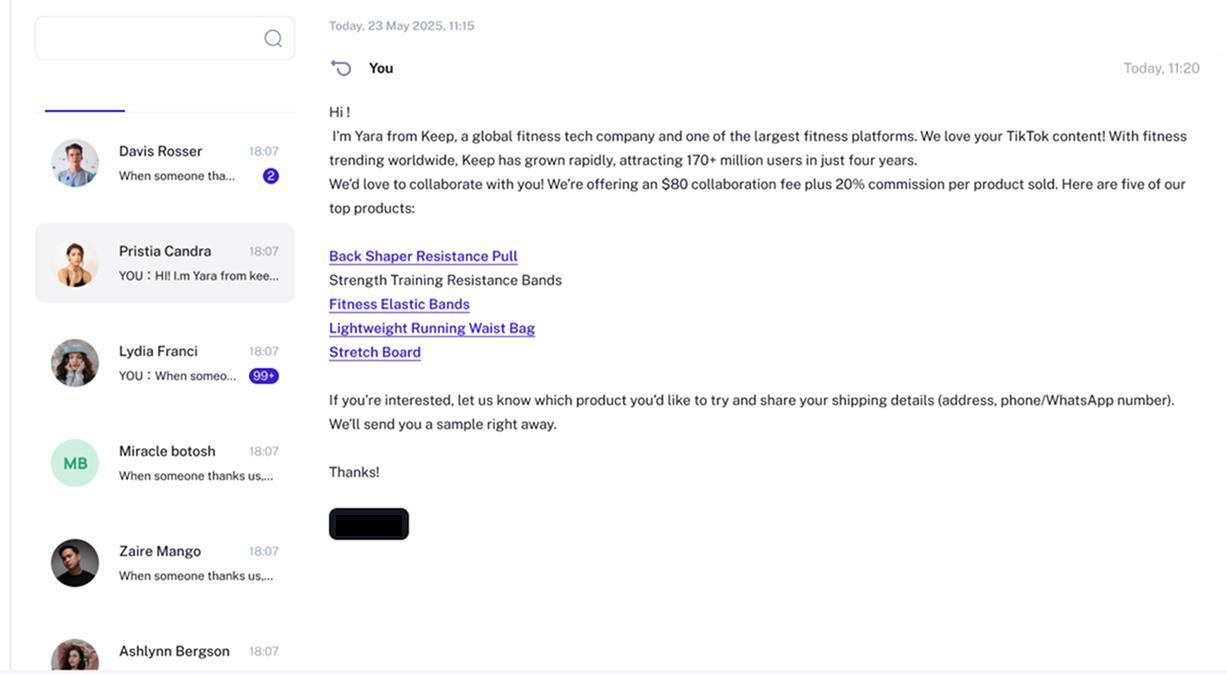Open Zaire Mango's avatar
Screen dimensions: 1227x674
coord(75,563)
